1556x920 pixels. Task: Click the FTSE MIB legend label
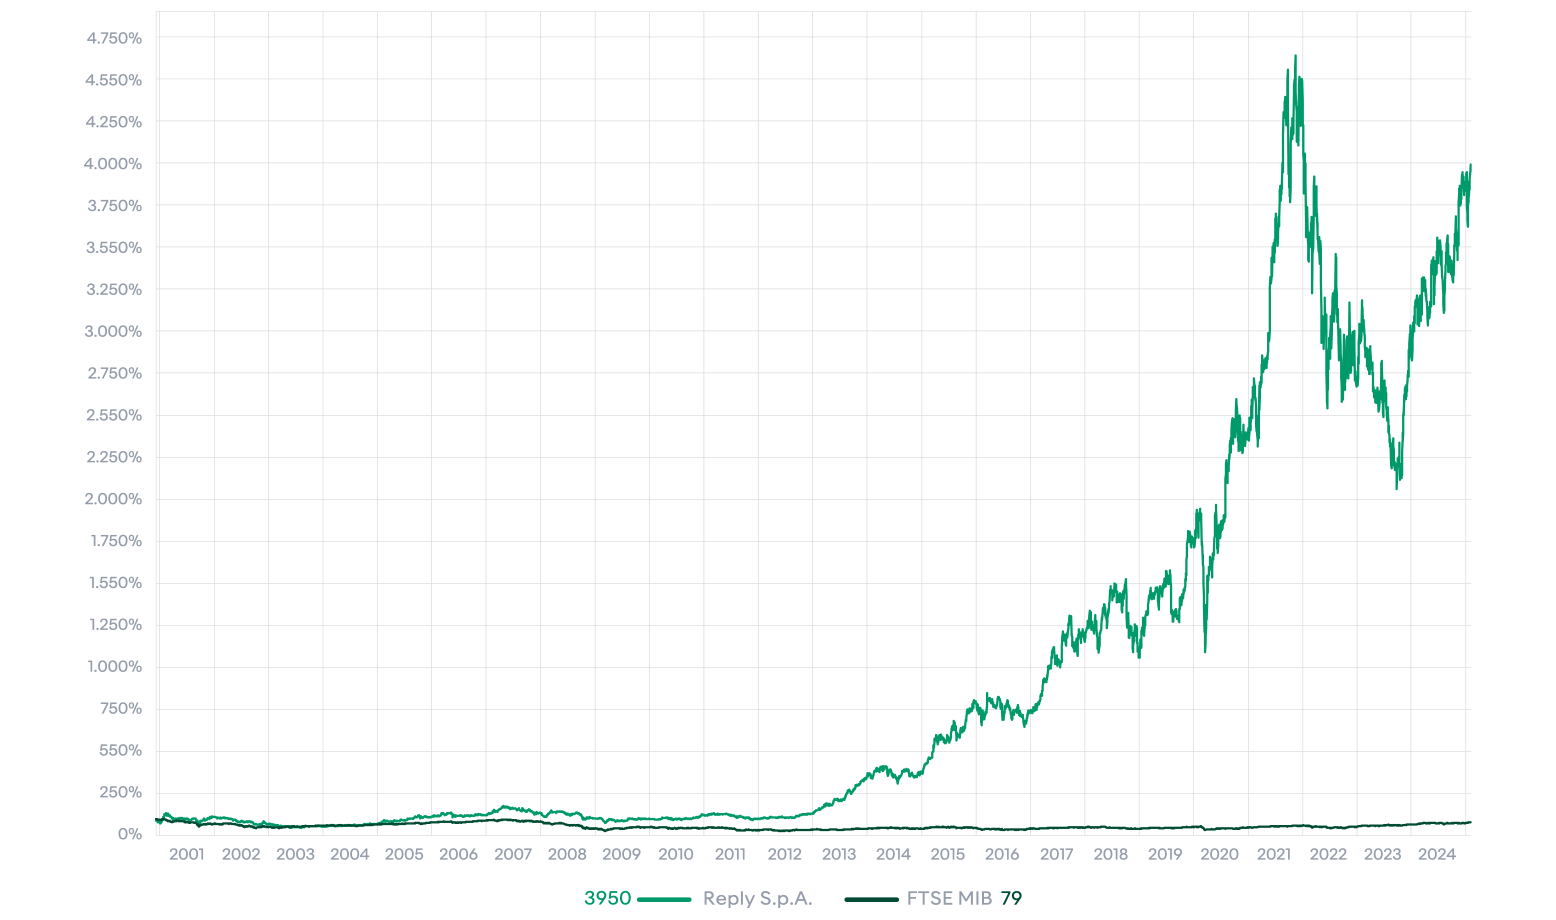[x=949, y=899]
